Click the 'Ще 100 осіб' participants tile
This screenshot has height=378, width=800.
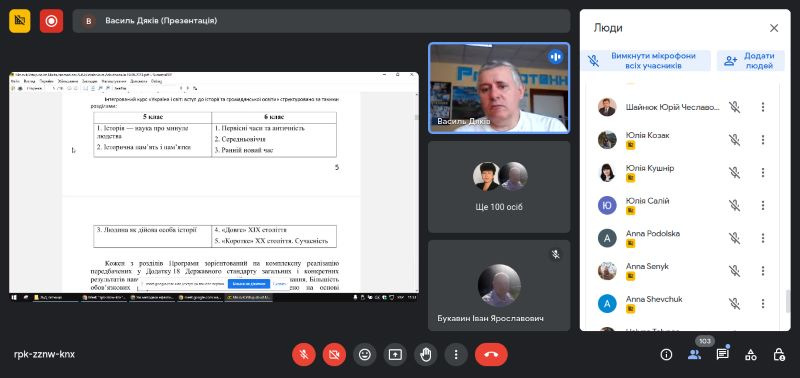pyautogui.click(x=499, y=187)
